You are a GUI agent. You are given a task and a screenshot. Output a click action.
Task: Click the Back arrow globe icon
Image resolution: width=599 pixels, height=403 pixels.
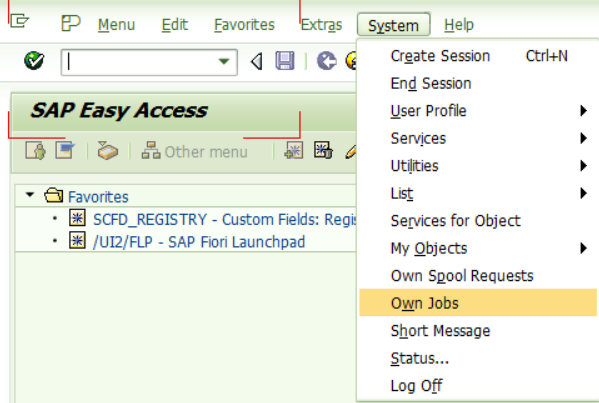click(x=327, y=61)
